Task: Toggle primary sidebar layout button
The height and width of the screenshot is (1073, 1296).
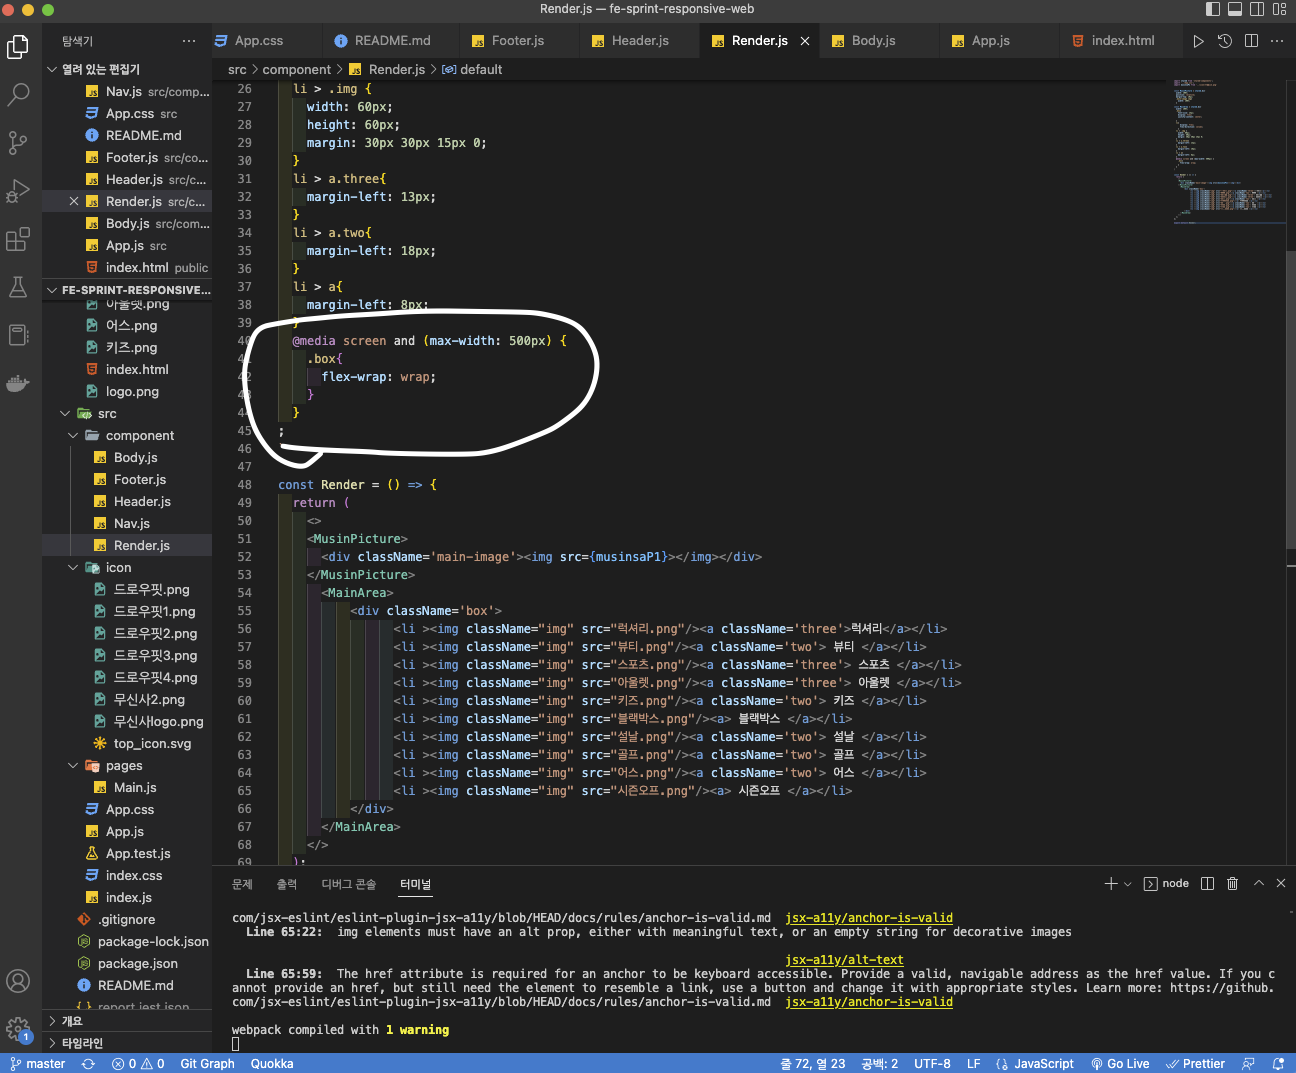Action: [1213, 9]
